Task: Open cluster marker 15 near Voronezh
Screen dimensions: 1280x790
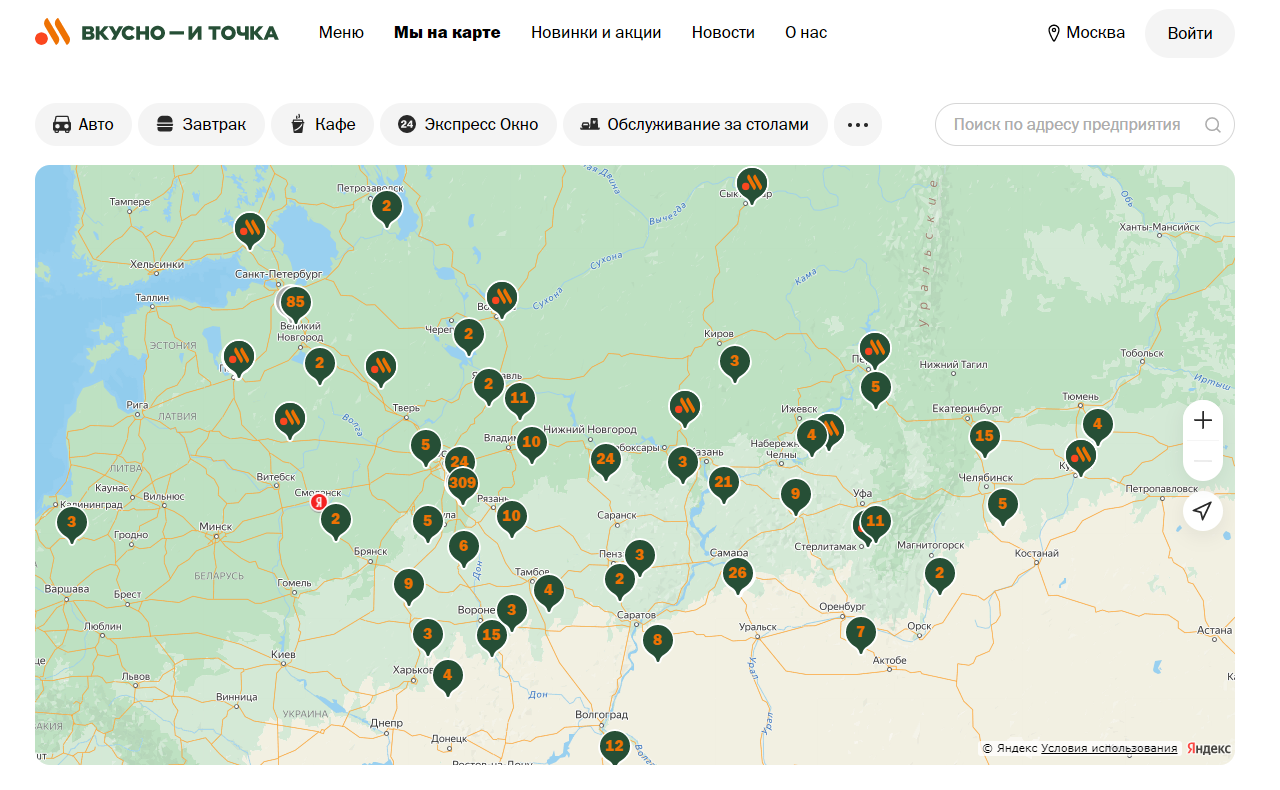Action: pos(491,636)
